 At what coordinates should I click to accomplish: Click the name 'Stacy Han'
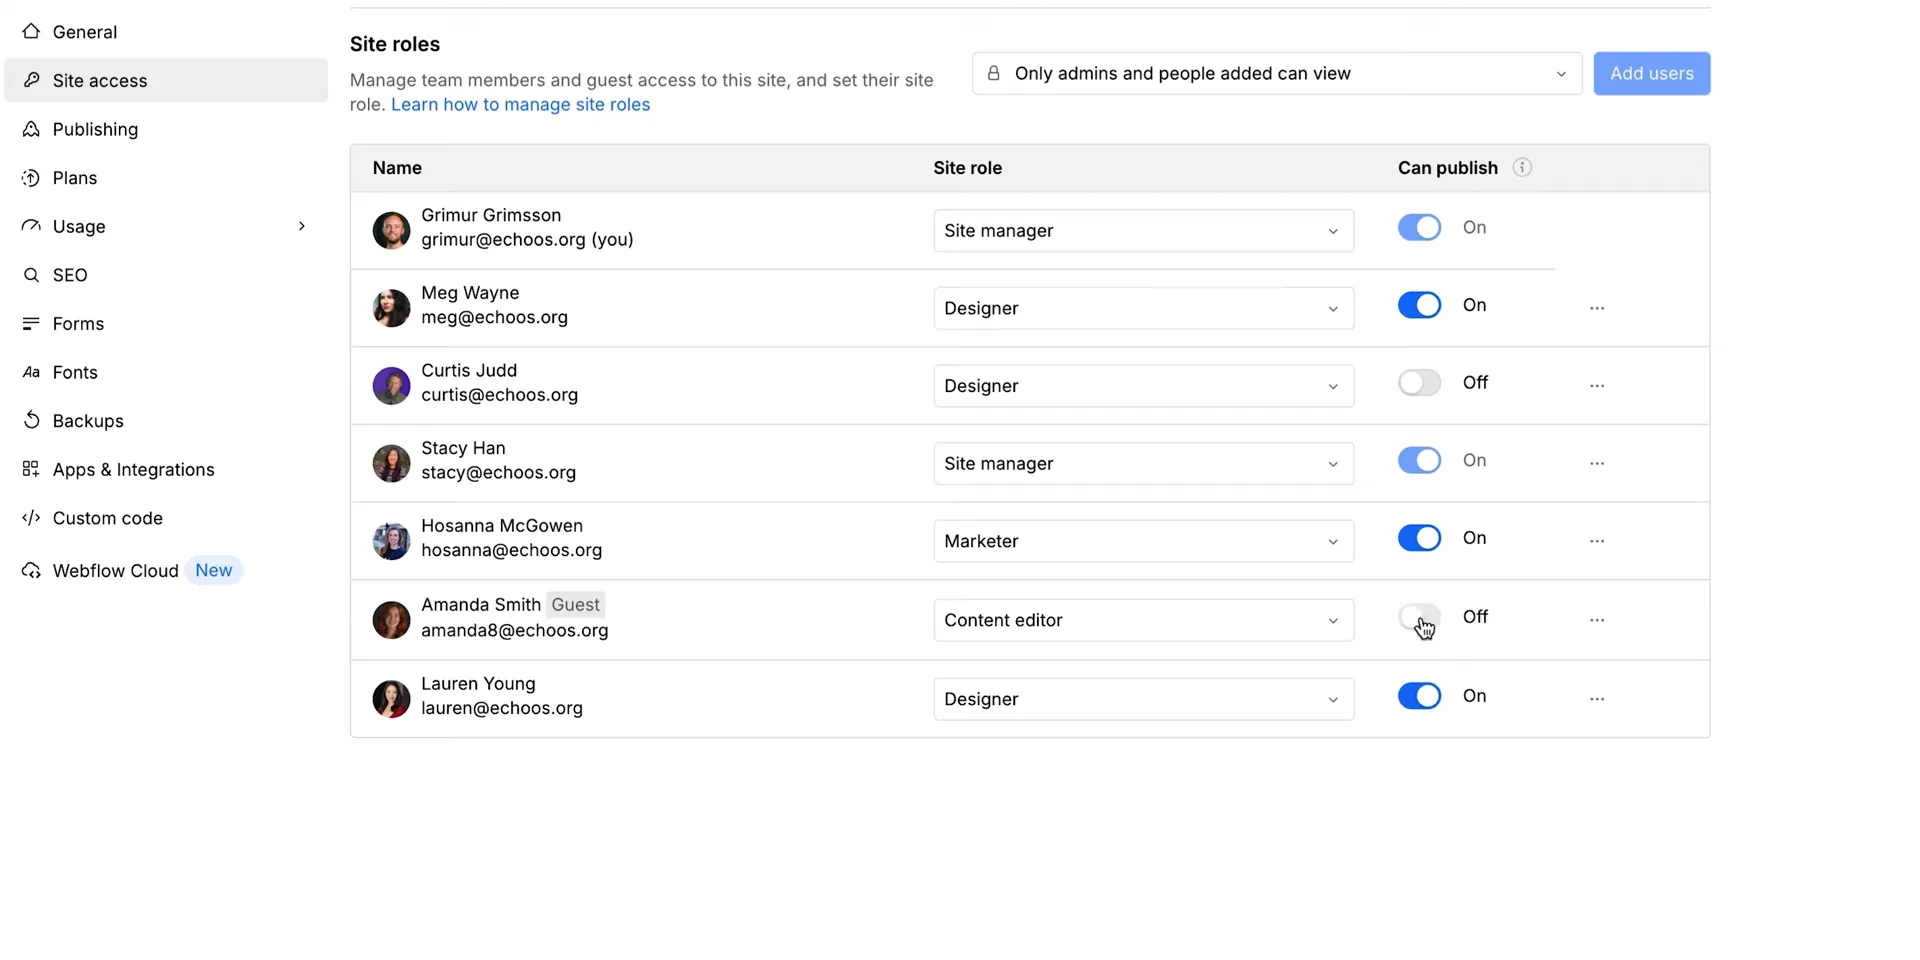point(463,448)
